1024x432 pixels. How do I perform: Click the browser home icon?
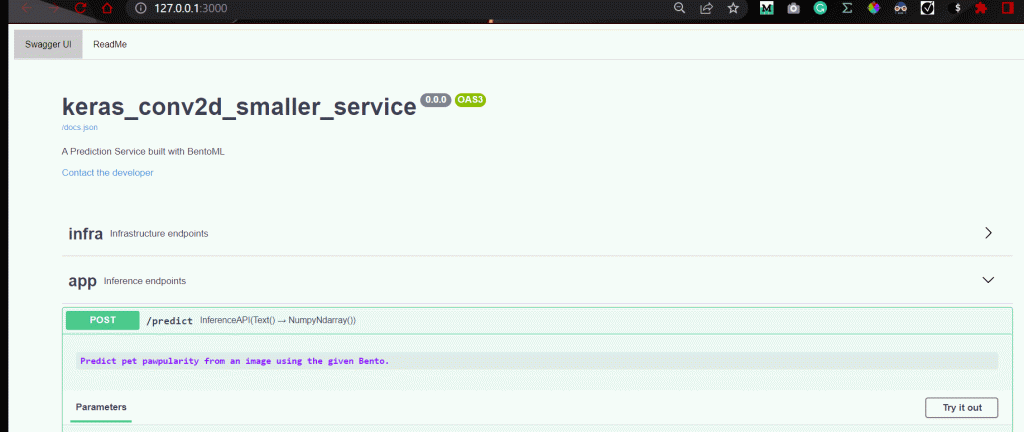(x=106, y=8)
